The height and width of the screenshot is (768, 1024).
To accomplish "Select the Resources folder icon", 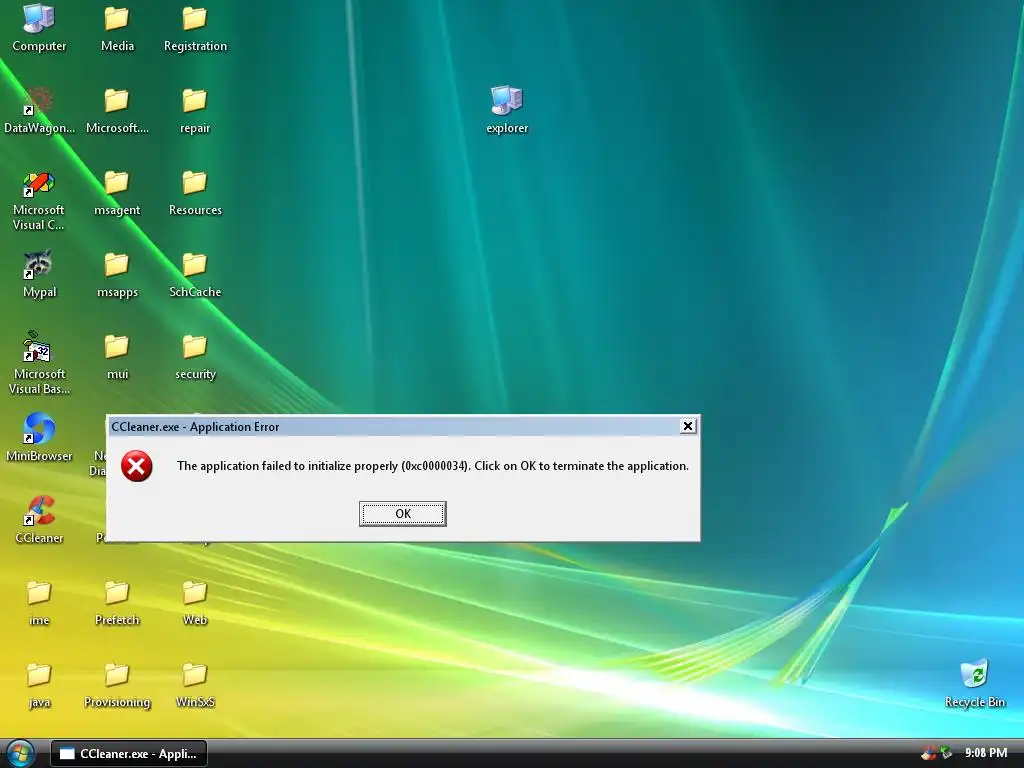I will 195,193.
